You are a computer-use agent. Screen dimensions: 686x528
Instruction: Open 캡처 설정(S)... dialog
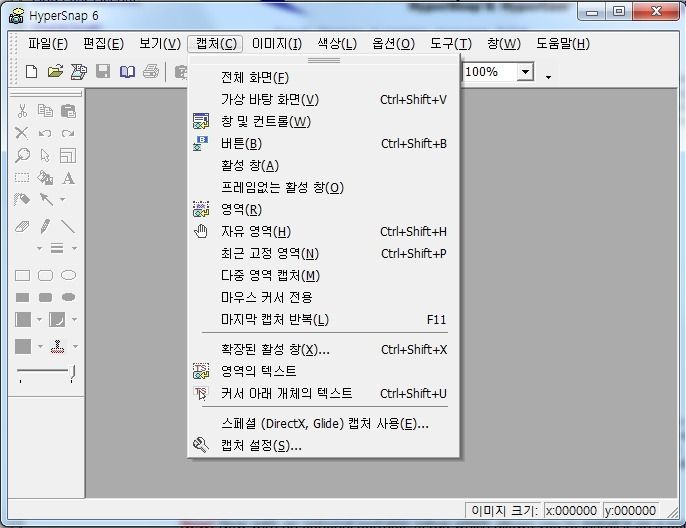[x=324, y=446]
